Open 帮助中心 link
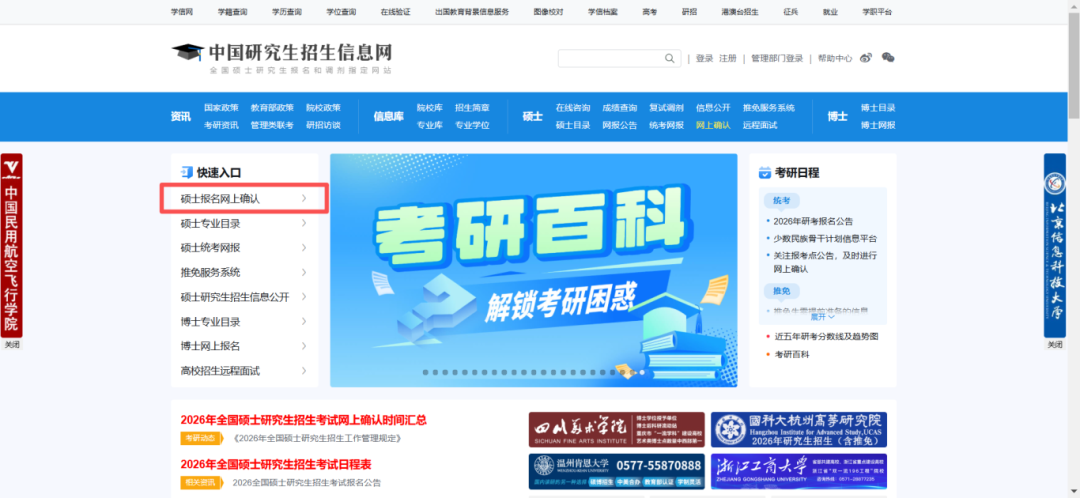This screenshot has height=498, width=1080. [x=835, y=59]
